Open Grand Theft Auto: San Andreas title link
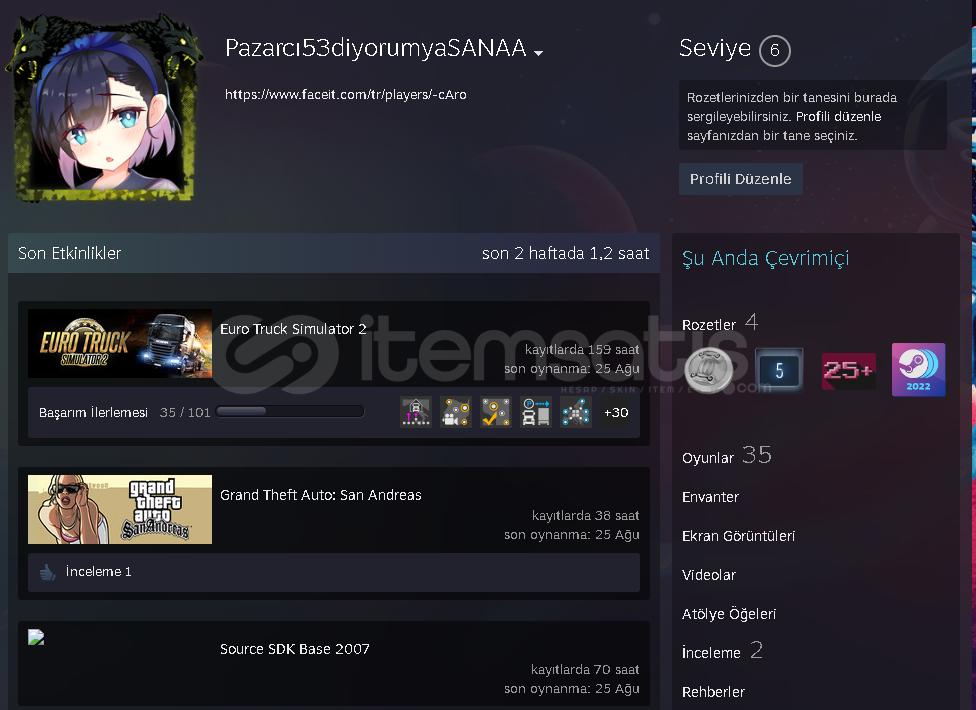The width and height of the screenshot is (976, 710). [x=321, y=495]
